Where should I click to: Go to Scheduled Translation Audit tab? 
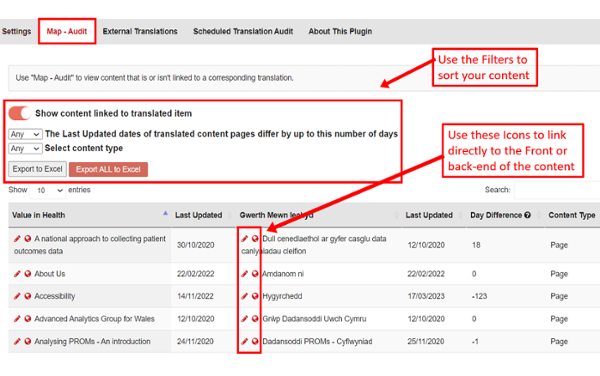tap(243, 31)
